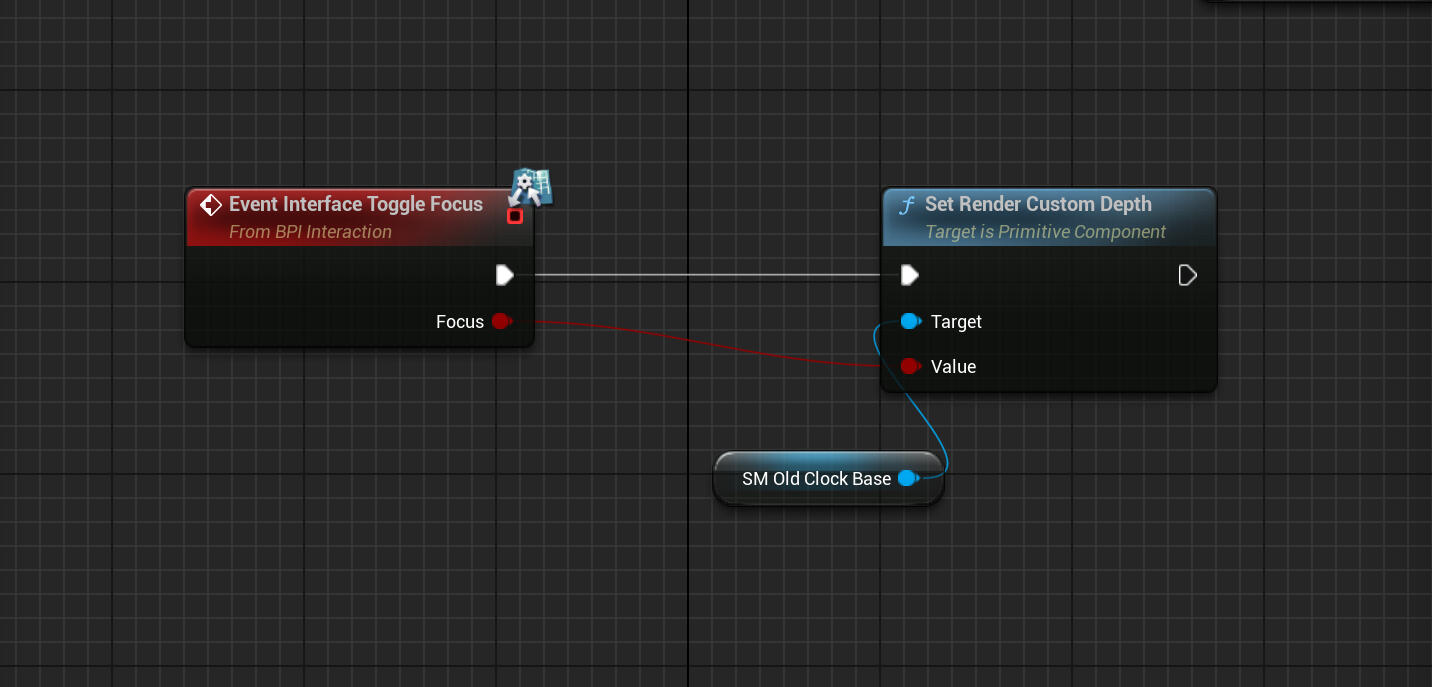Click the red Value input pin
1432x687 pixels.
tap(910, 367)
